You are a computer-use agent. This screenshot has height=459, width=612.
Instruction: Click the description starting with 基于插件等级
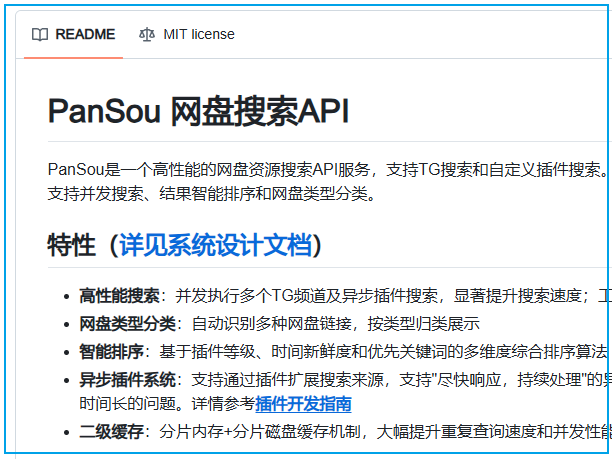coord(380,351)
